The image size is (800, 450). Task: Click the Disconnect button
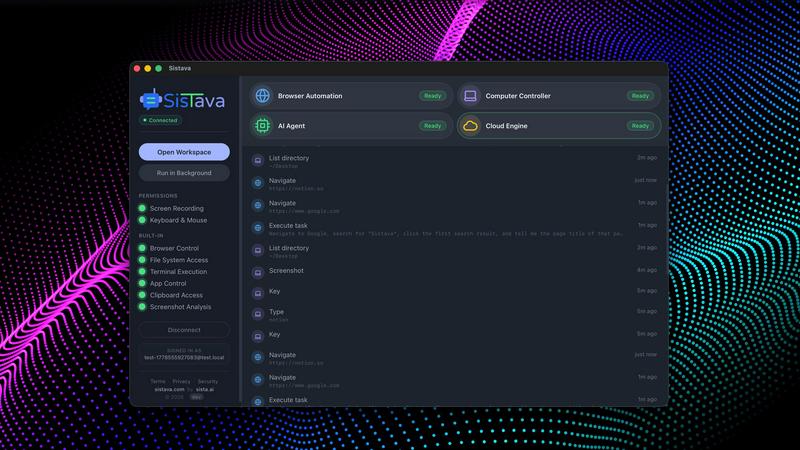(x=184, y=330)
